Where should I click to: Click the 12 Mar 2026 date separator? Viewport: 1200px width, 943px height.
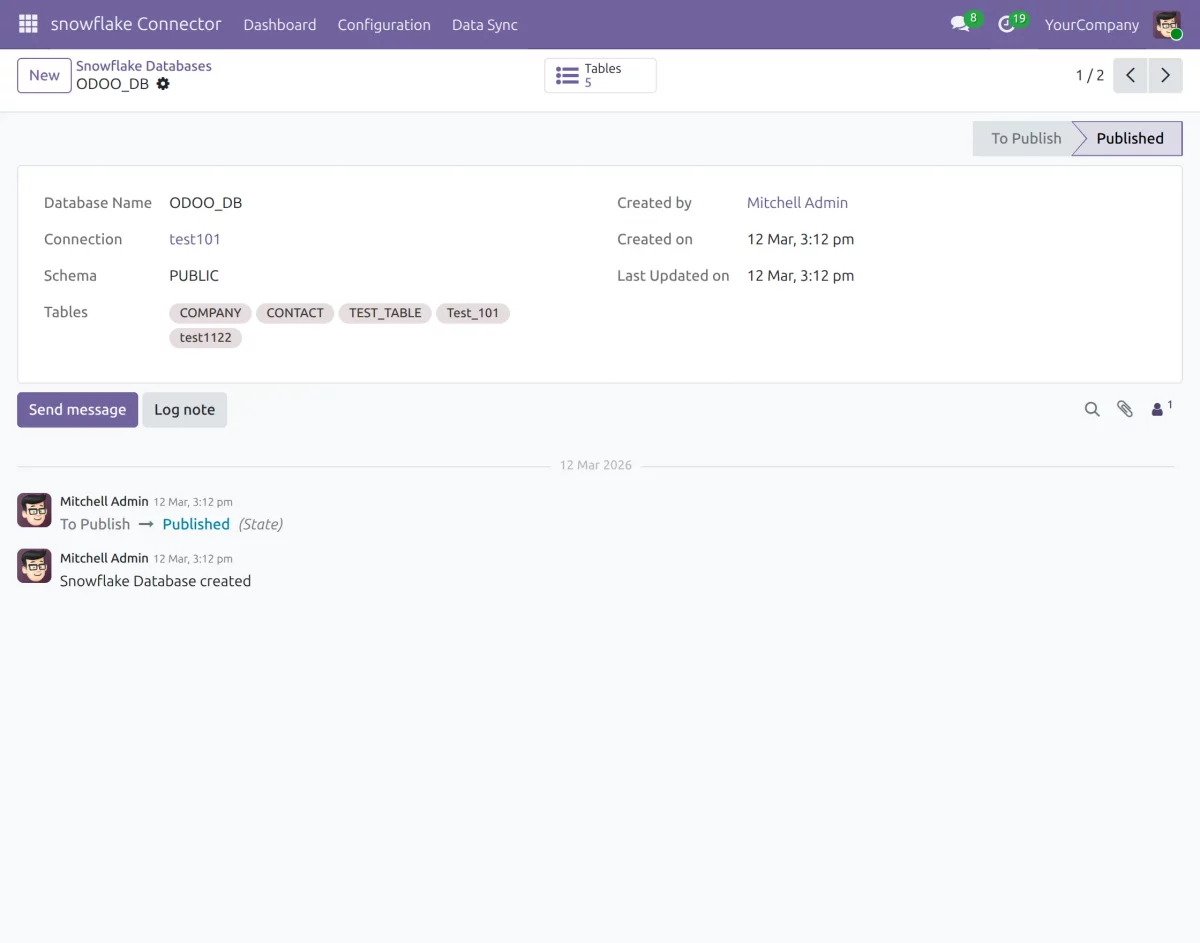[596, 465]
